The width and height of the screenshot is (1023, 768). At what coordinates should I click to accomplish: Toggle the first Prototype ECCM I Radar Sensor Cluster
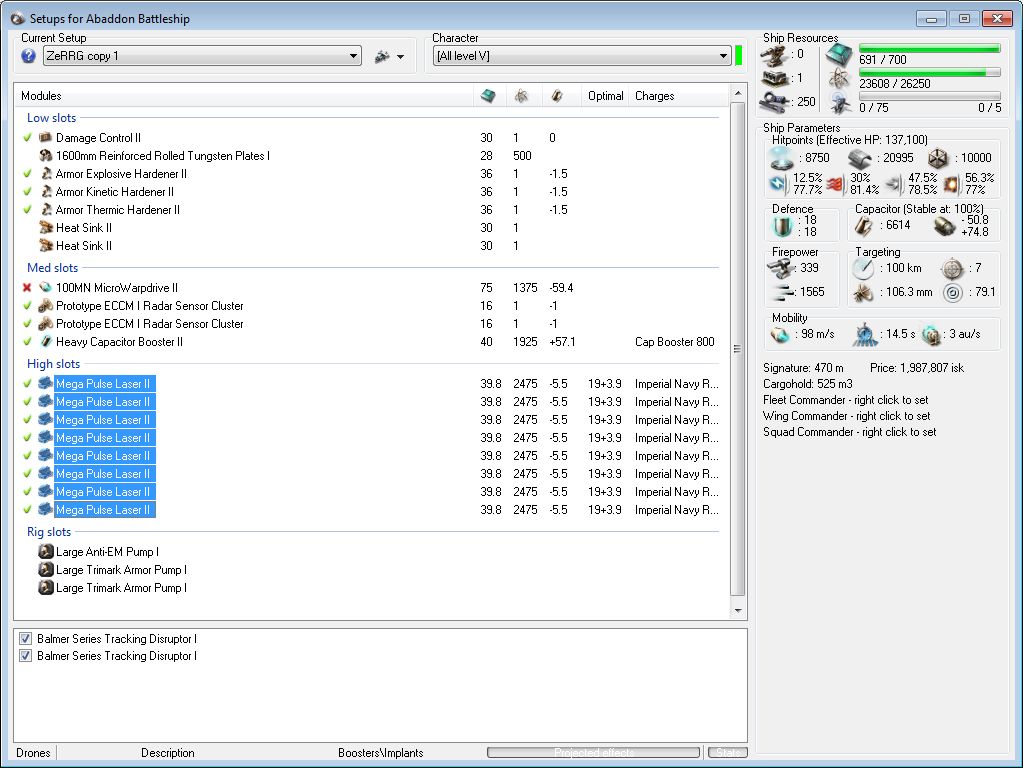[27, 305]
